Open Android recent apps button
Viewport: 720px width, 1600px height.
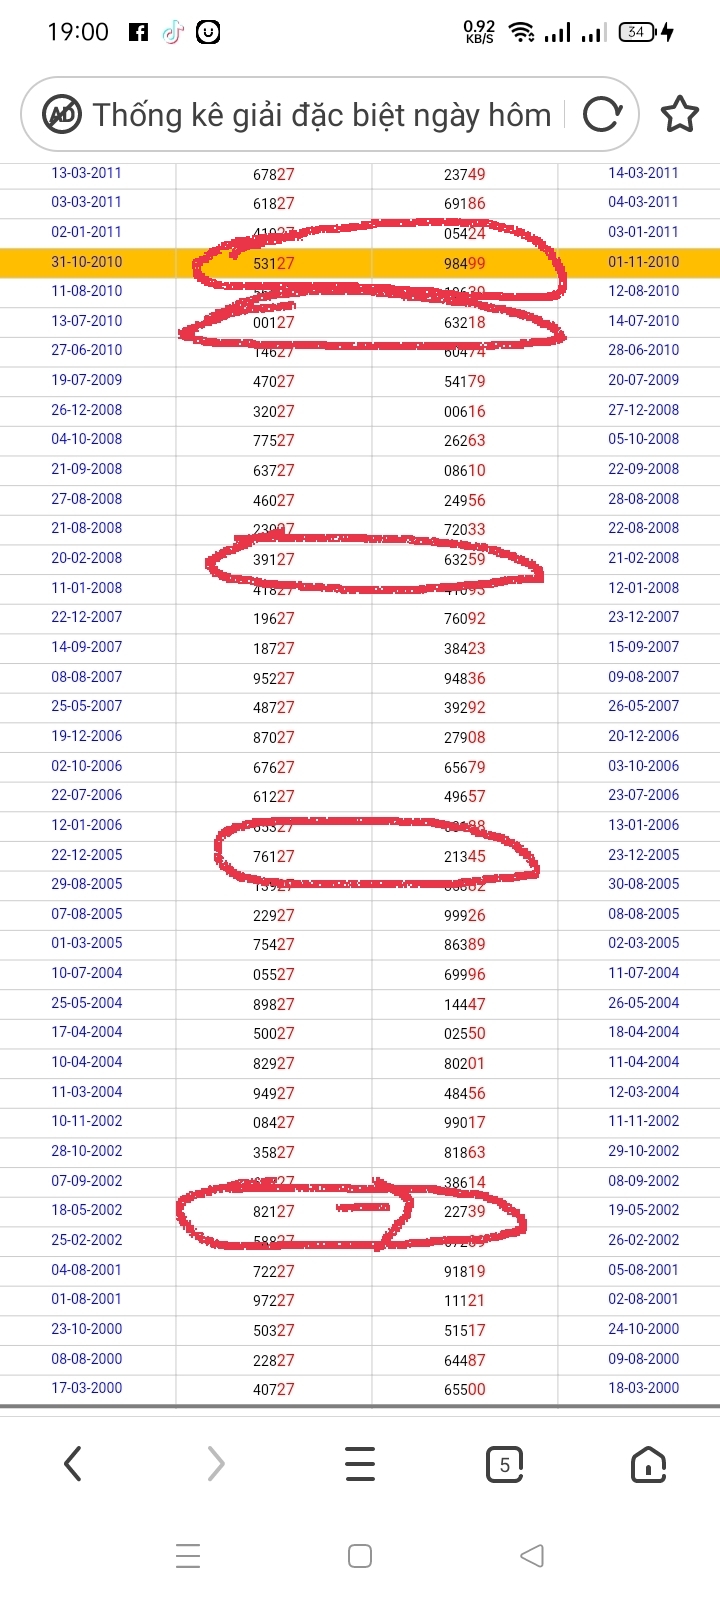(188, 1556)
